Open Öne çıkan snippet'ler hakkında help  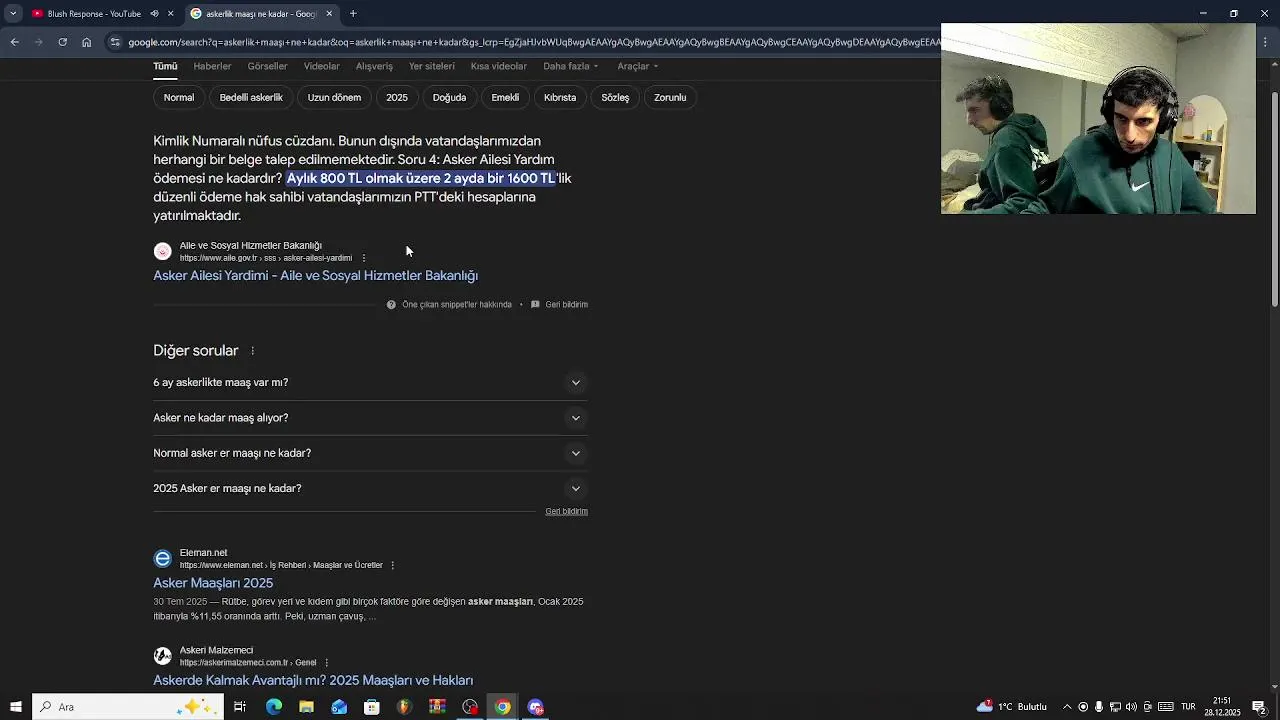[x=449, y=304]
